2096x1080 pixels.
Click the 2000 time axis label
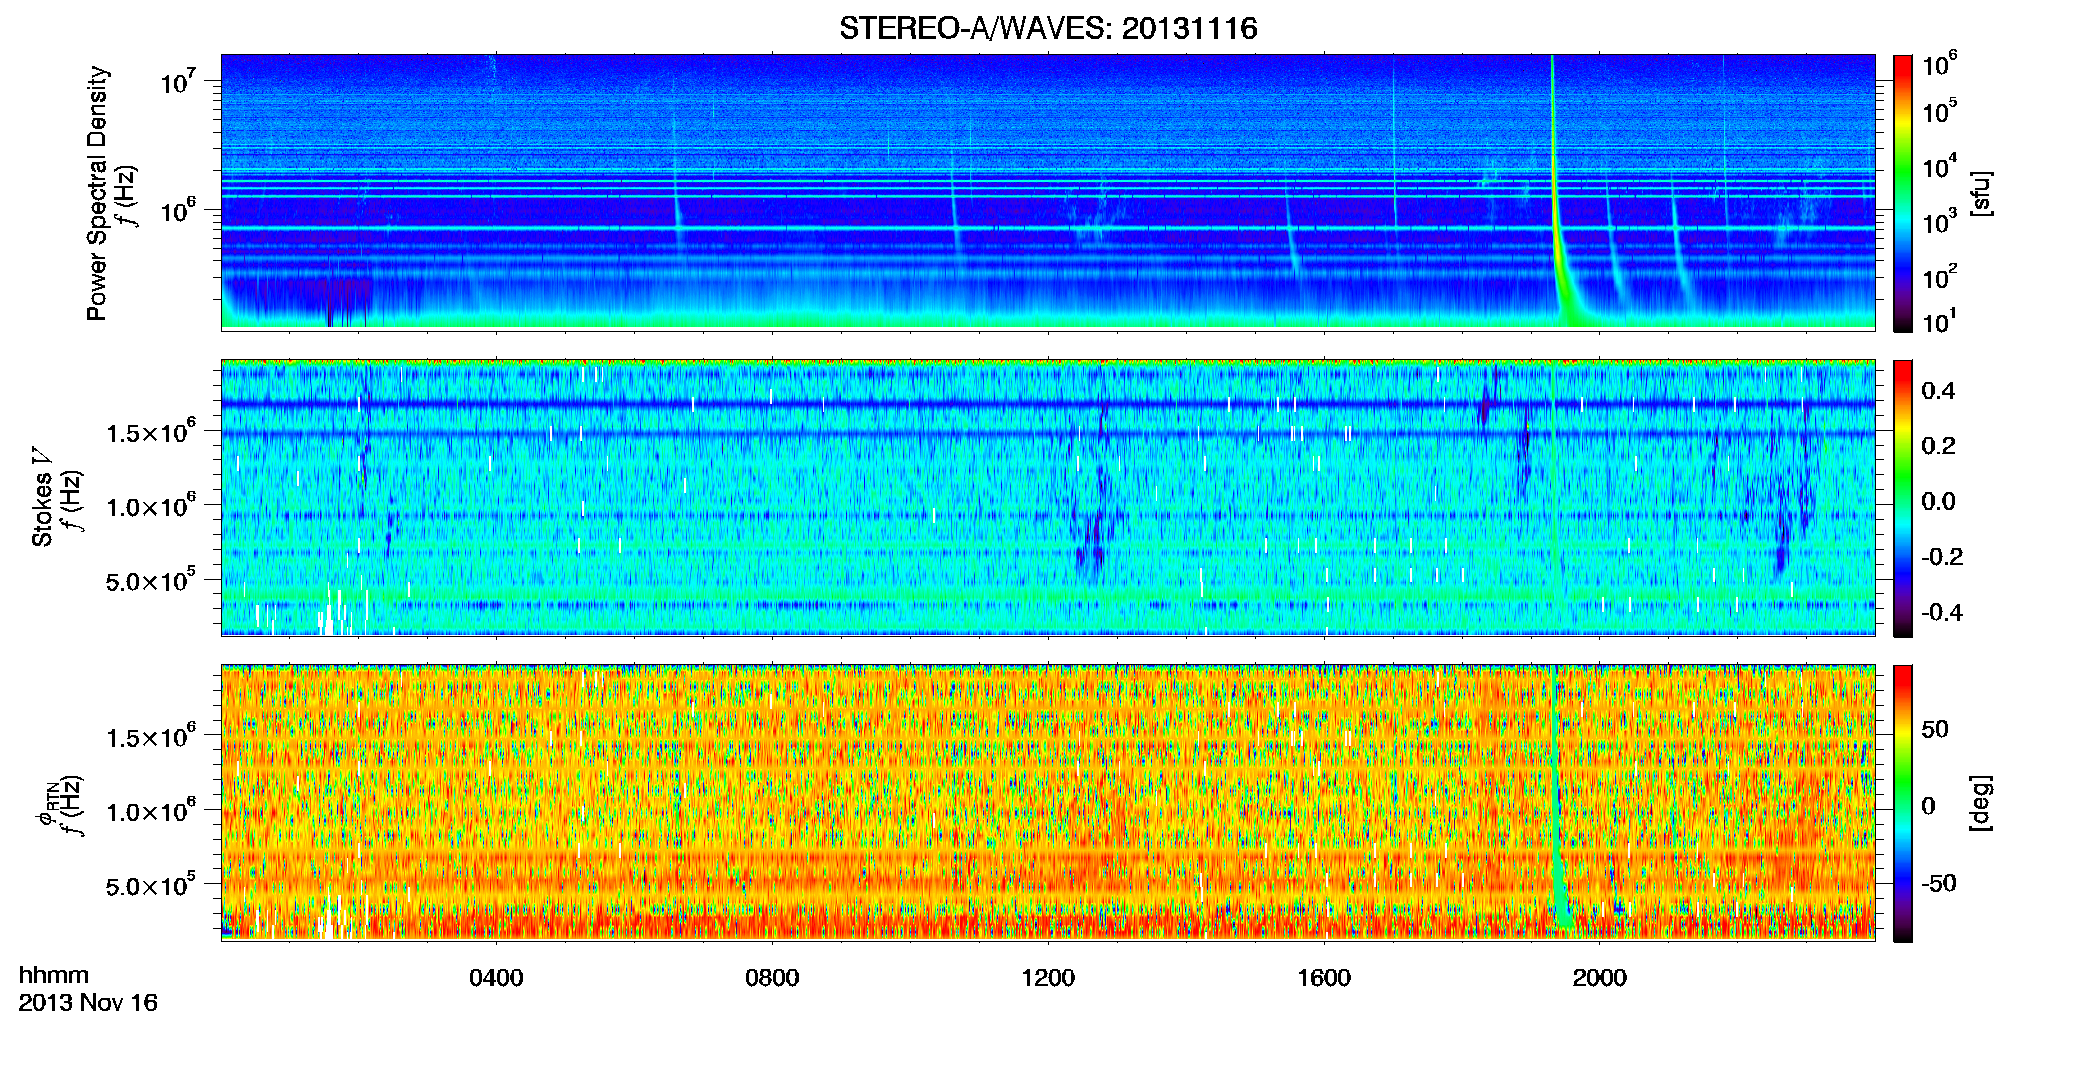pos(1600,978)
